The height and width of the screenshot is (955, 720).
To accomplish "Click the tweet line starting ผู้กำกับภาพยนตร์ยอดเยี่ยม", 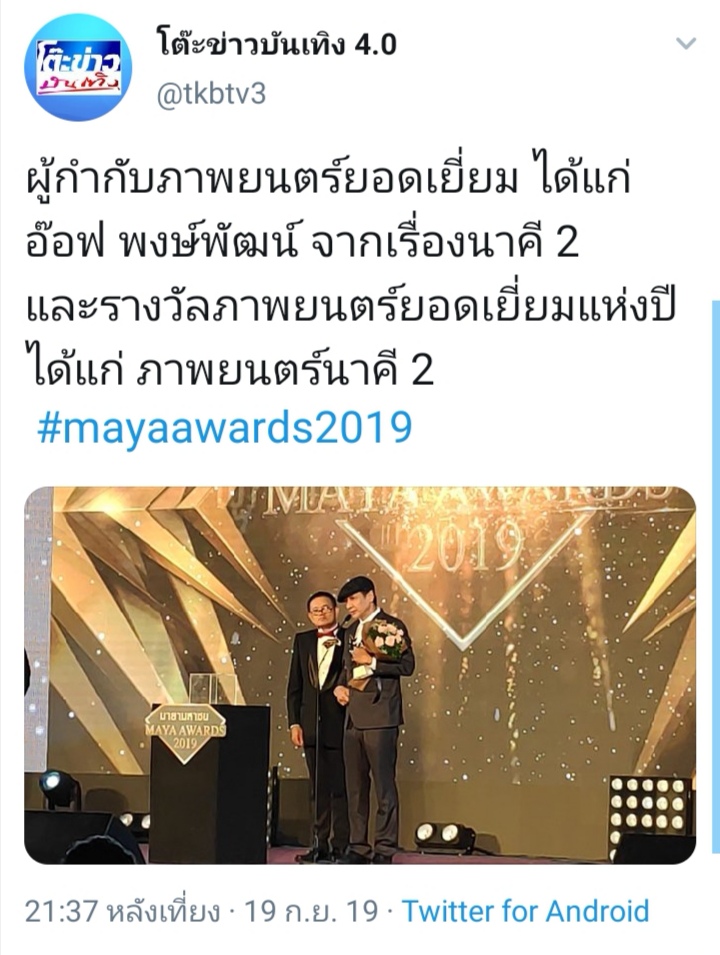I will [x=327, y=178].
